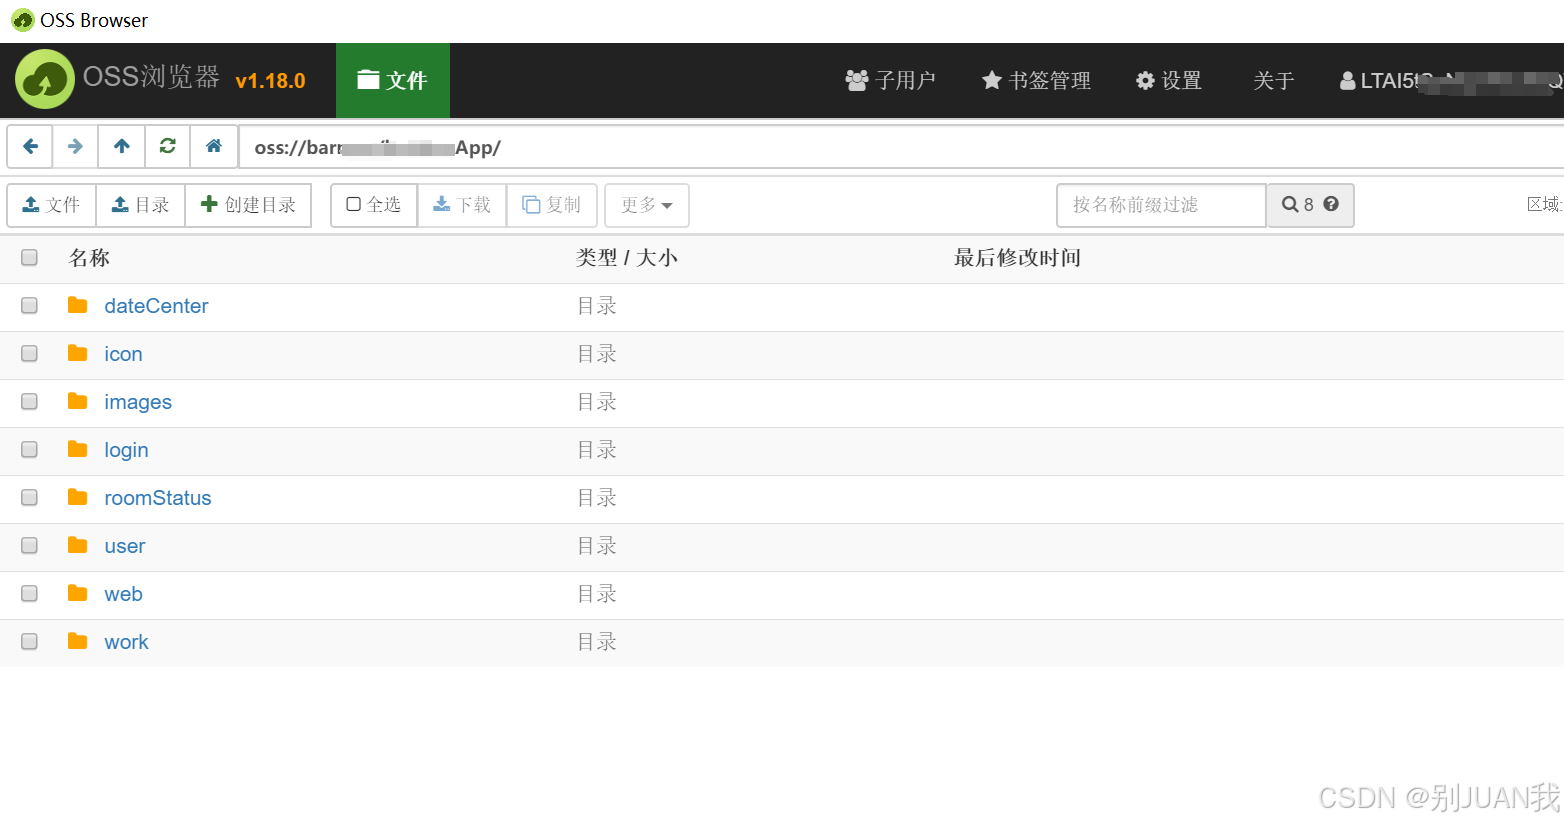Enable 全选 to select all items
Screen dimensions: 1564x825
click(x=372, y=204)
